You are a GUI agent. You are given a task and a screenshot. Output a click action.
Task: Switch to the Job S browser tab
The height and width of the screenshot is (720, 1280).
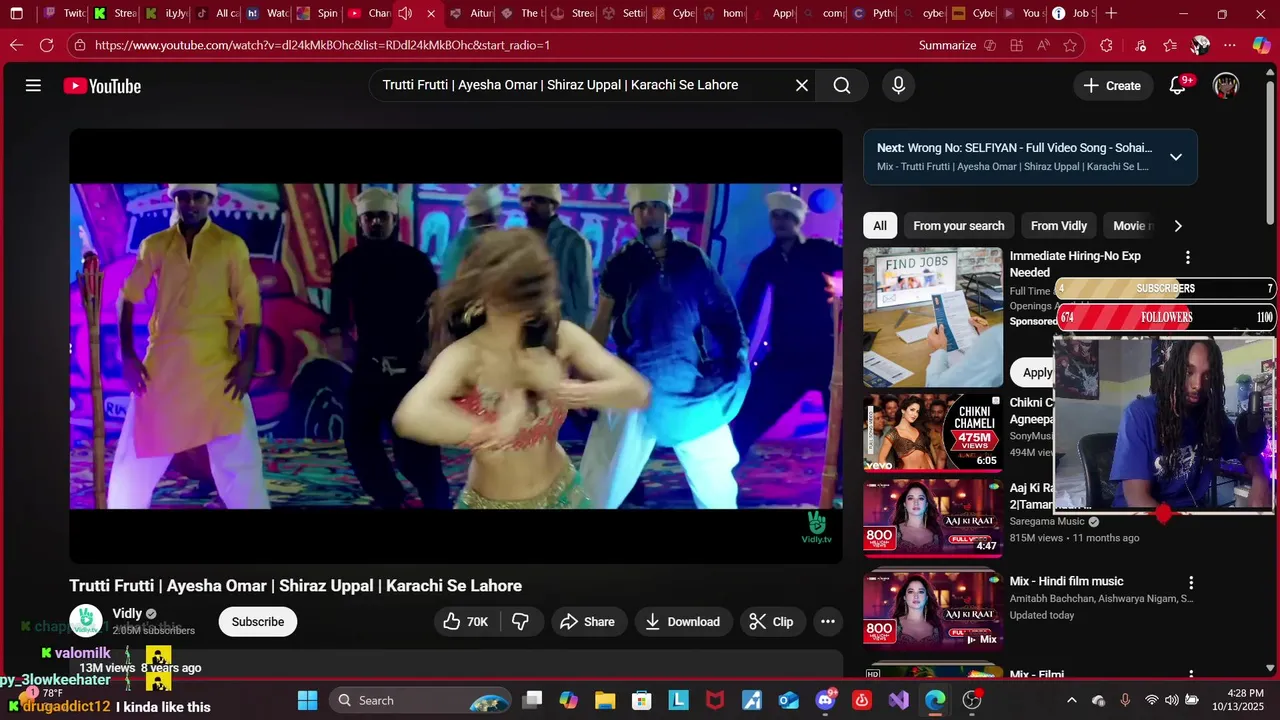pyautogui.click(x=1074, y=14)
